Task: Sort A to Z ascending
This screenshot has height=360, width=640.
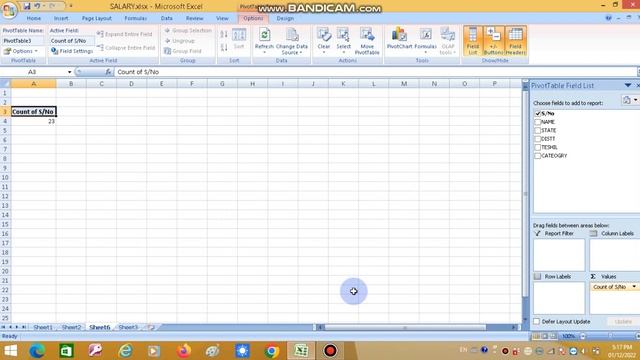Action: coord(224,34)
